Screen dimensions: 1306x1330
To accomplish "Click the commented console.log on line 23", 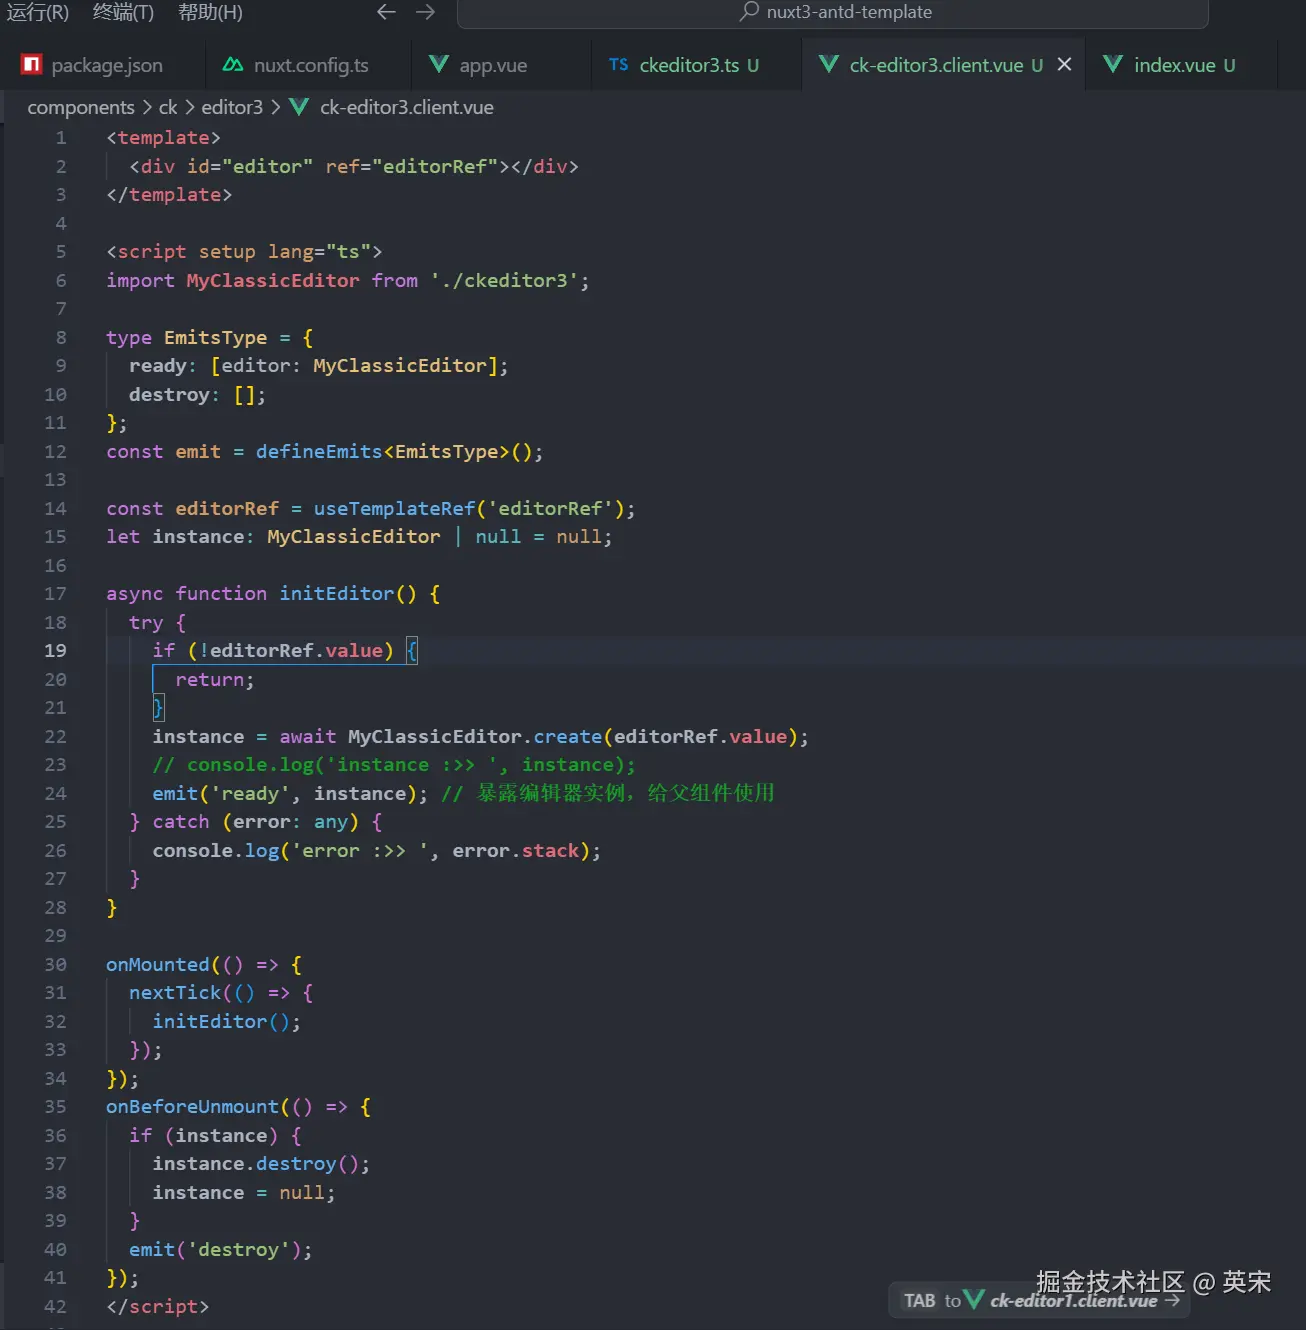I will [394, 765].
